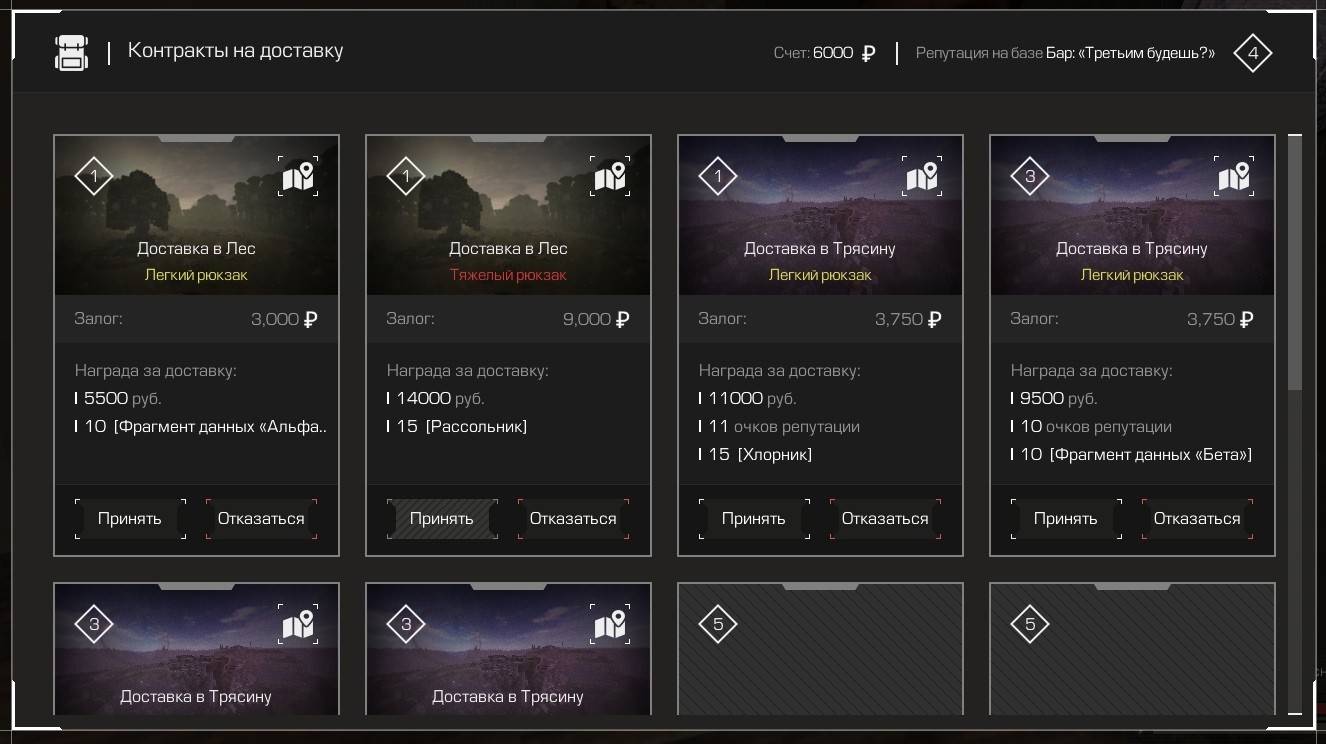Decline the 5500 руб. Forest delivery contract

[261, 519]
